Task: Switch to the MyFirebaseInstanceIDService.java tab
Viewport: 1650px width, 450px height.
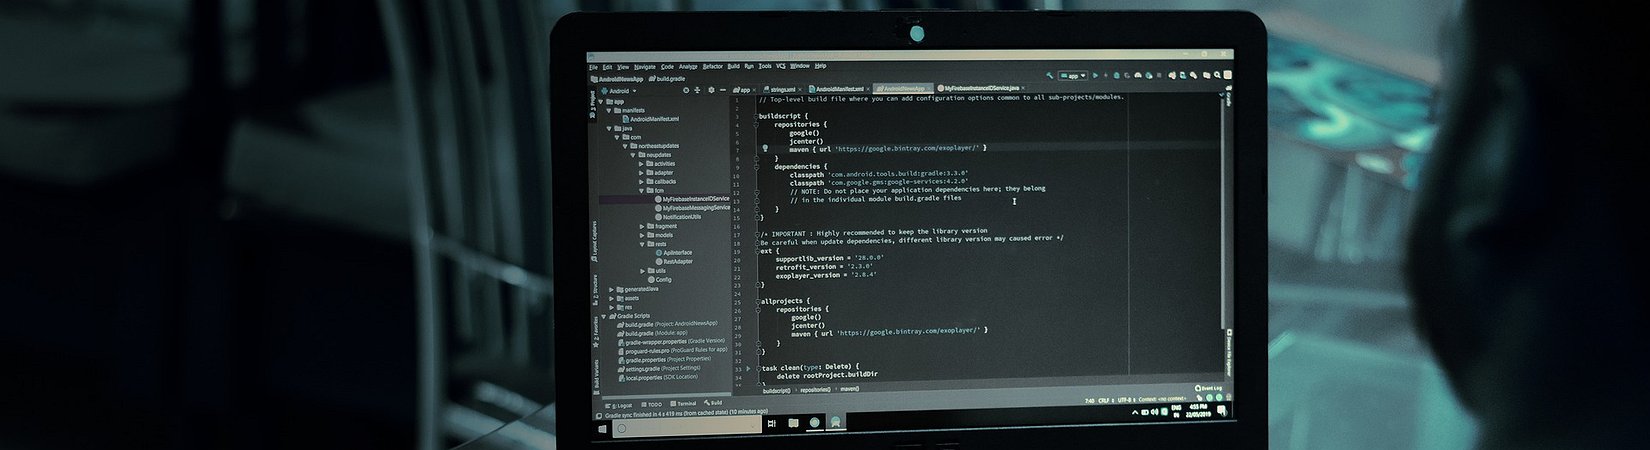Action: click(x=981, y=88)
